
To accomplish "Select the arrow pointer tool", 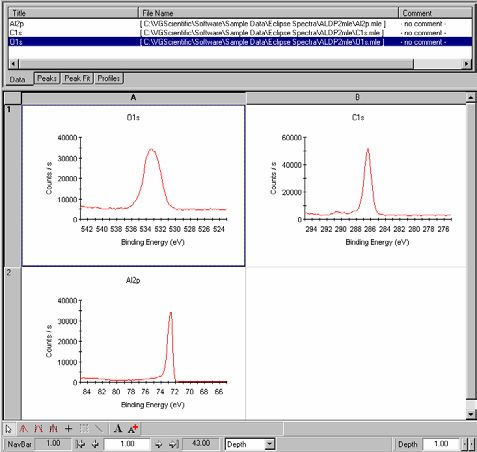I will pos(9,429).
